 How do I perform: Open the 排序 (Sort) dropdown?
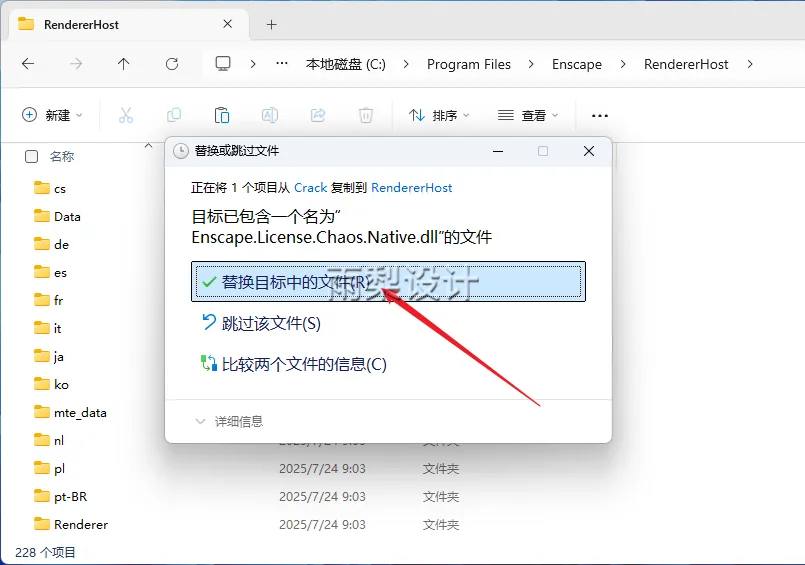click(x=439, y=115)
